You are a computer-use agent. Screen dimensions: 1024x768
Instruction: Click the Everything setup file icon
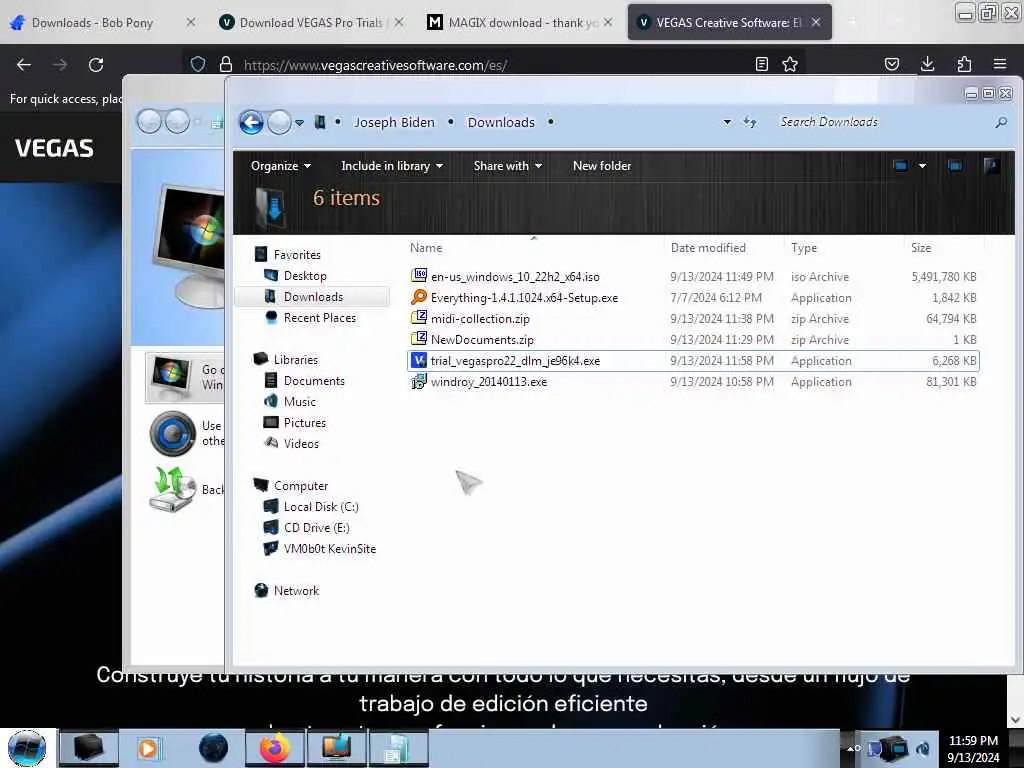tap(419, 297)
